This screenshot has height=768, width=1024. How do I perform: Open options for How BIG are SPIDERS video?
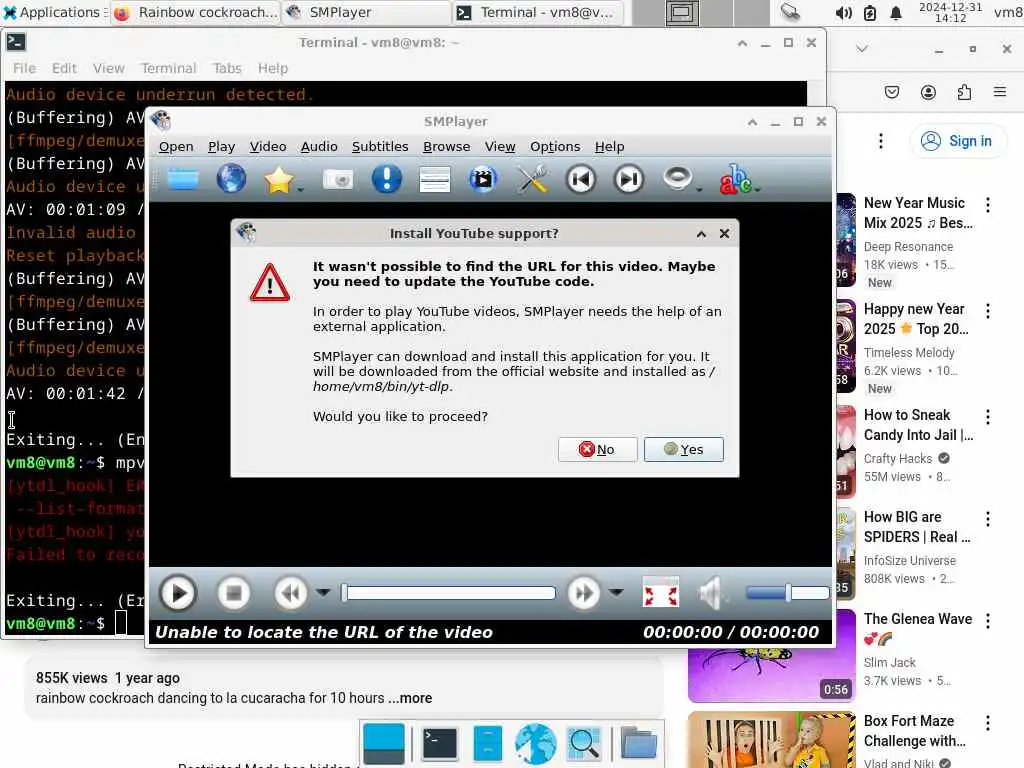(x=988, y=519)
